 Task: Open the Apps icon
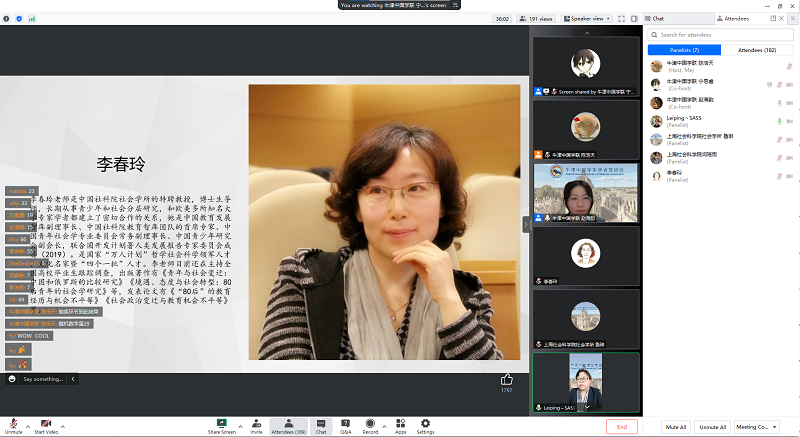click(x=401, y=426)
